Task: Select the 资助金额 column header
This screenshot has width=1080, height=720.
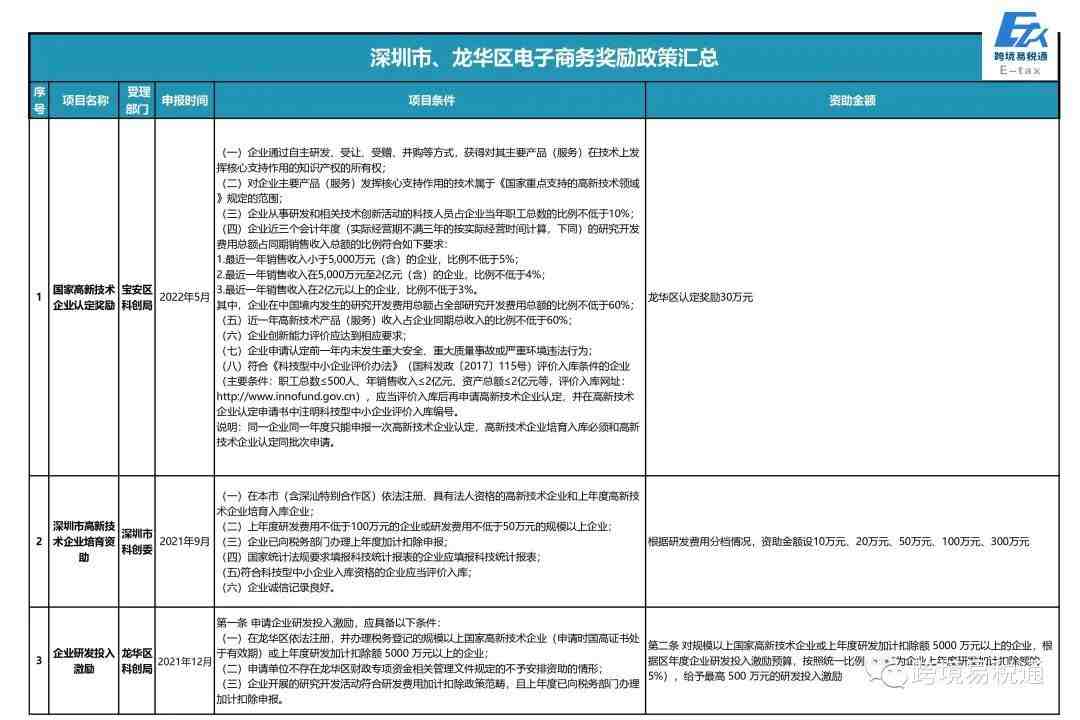Action: [x=852, y=100]
